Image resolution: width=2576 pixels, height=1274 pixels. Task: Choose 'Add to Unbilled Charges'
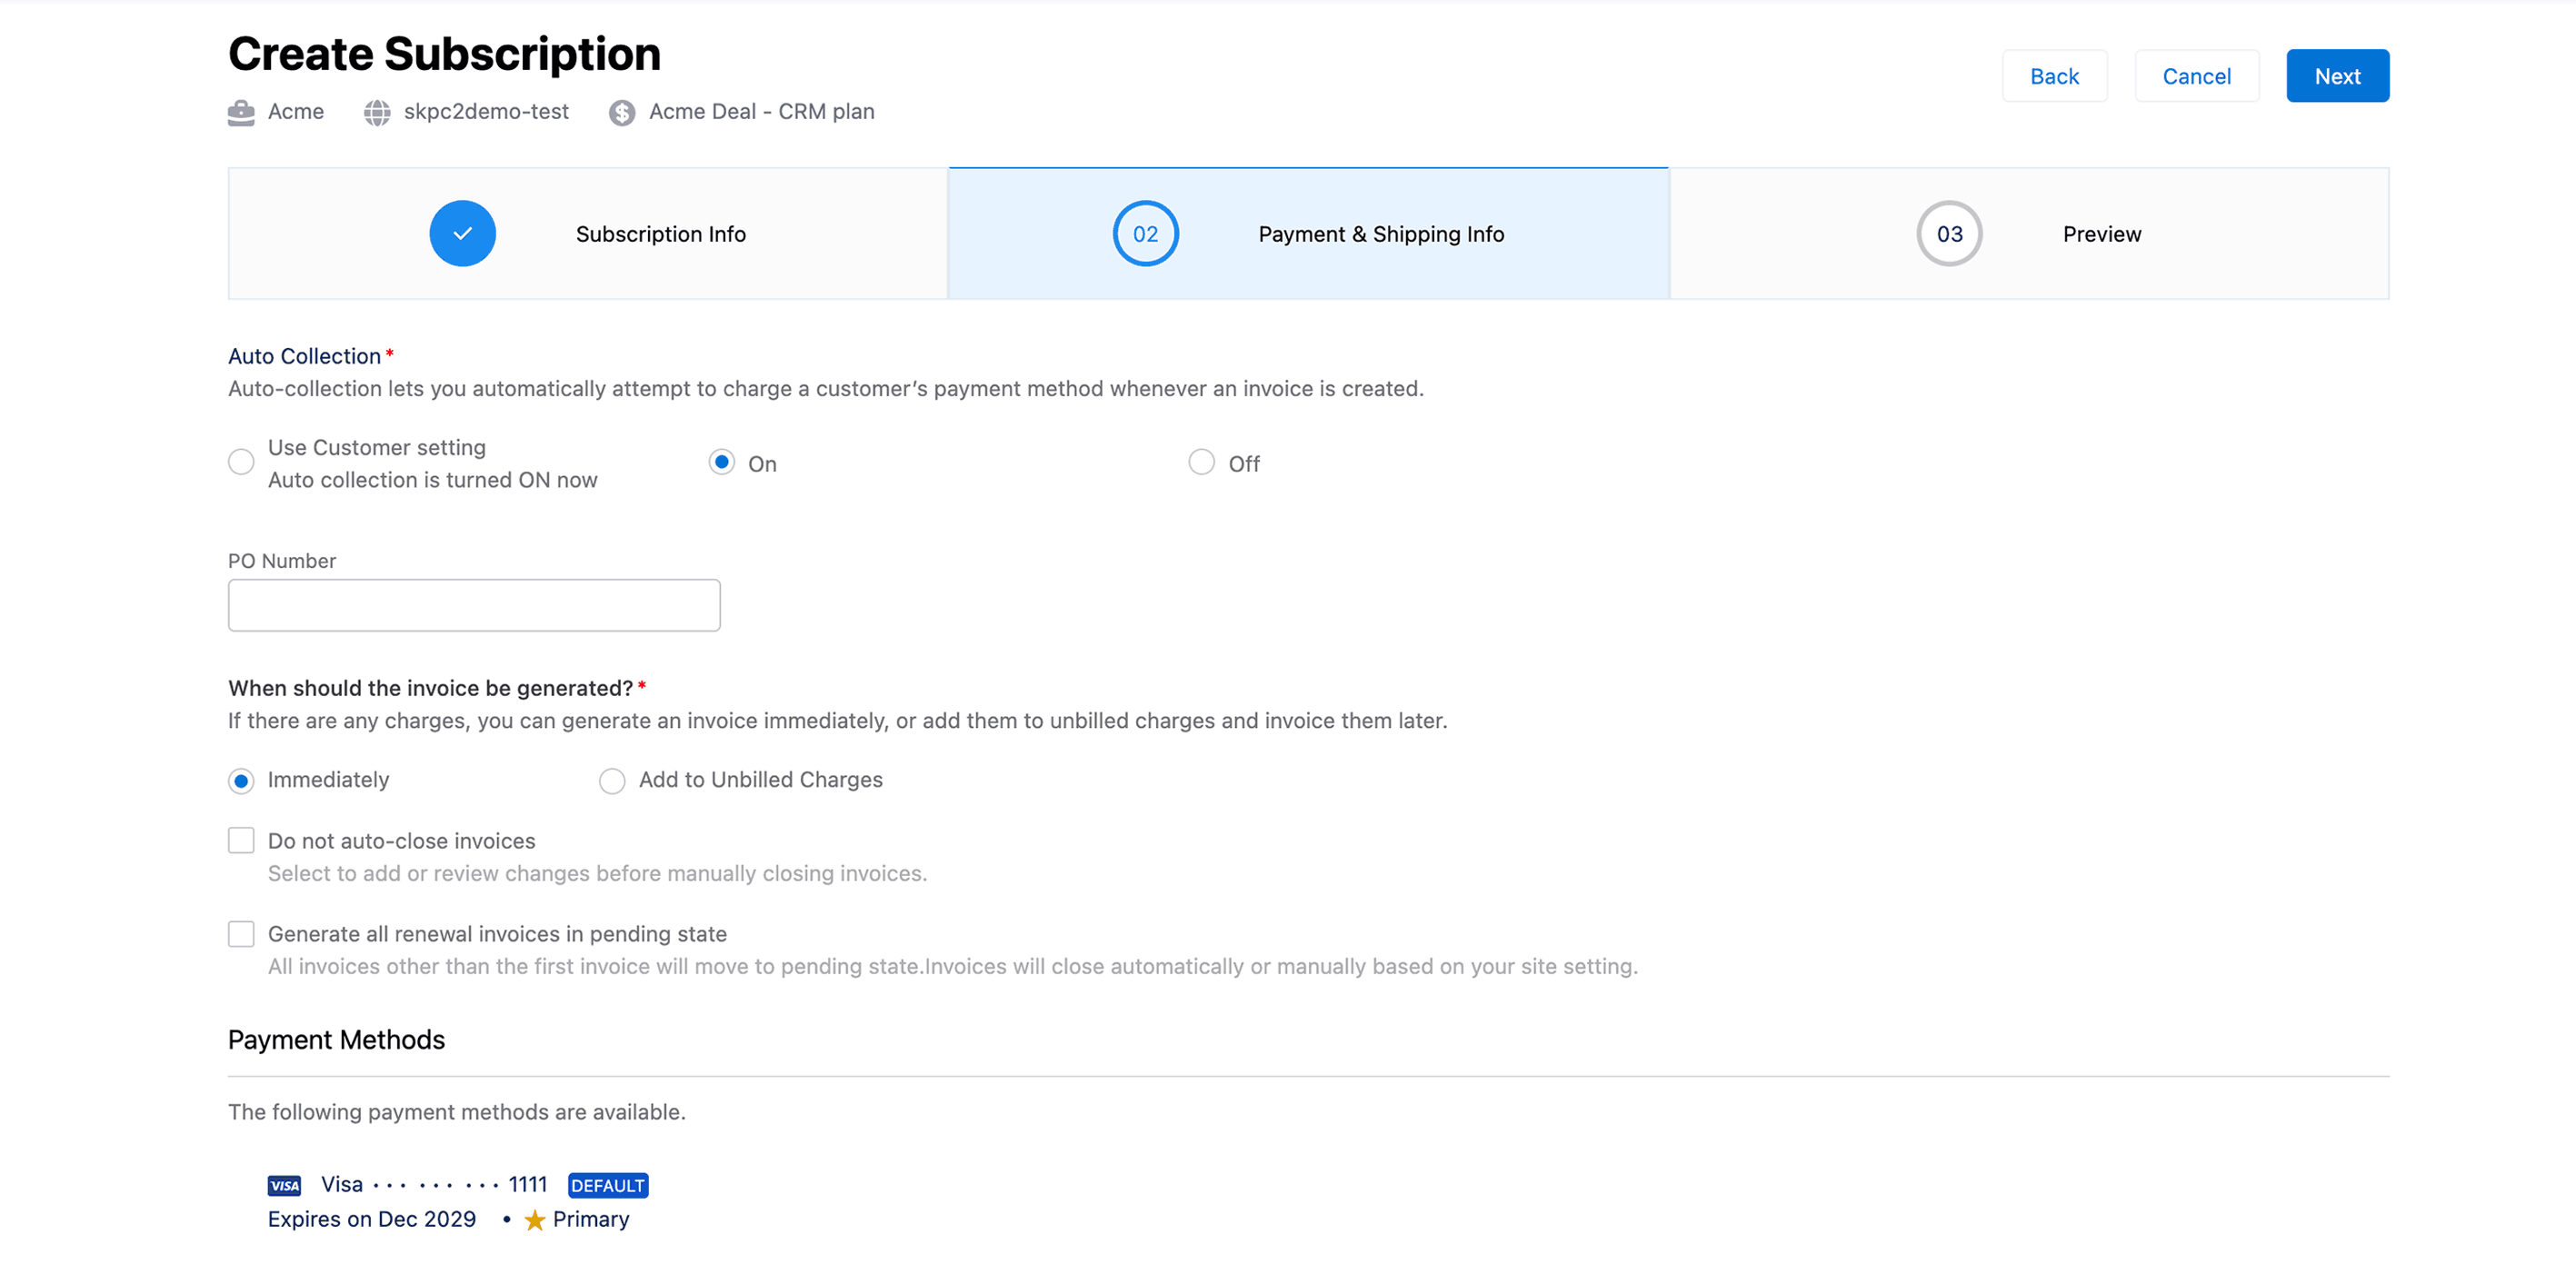pyautogui.click(x=611, y=780)
